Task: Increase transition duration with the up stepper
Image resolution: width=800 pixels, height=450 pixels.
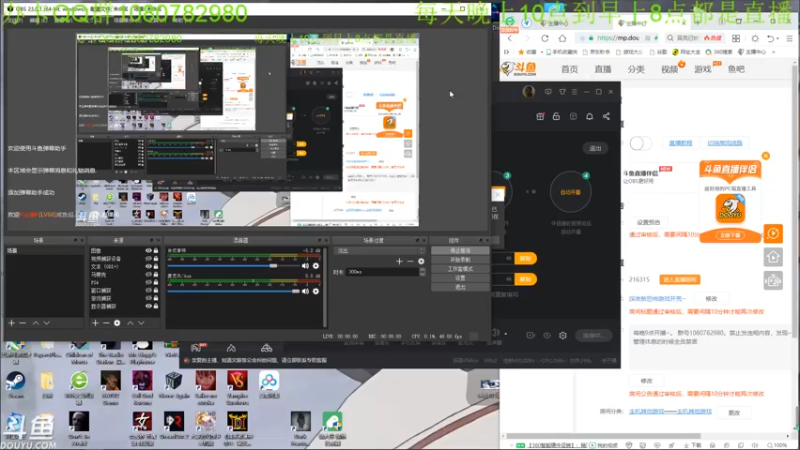Action: coord(422,270)
